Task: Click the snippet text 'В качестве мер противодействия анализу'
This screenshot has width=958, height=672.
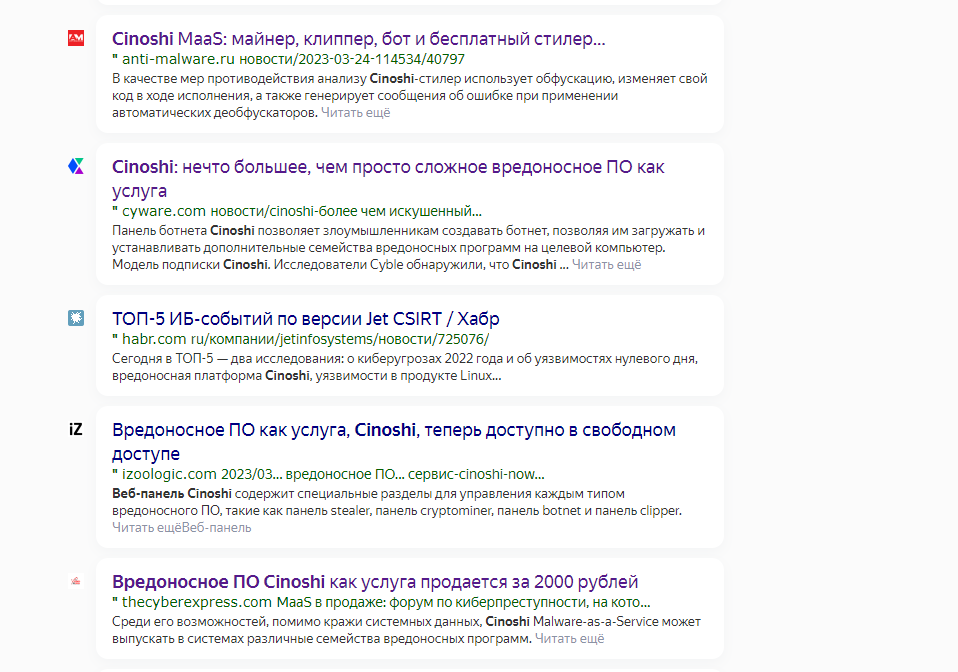Action: pos(240,79)
